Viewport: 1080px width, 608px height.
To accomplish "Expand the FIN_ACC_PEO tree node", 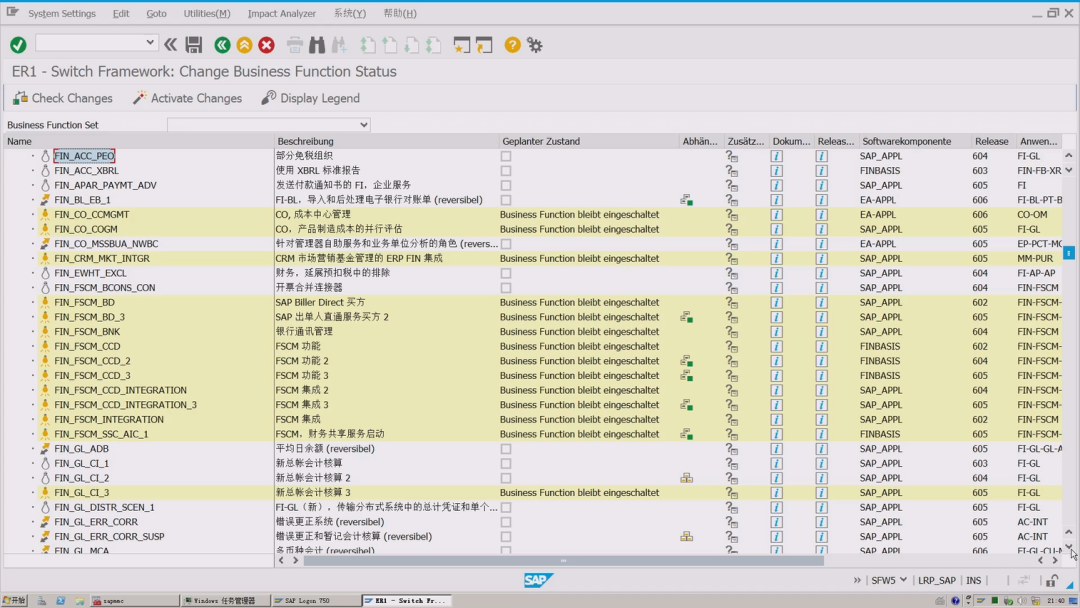I will pos(32,156).
